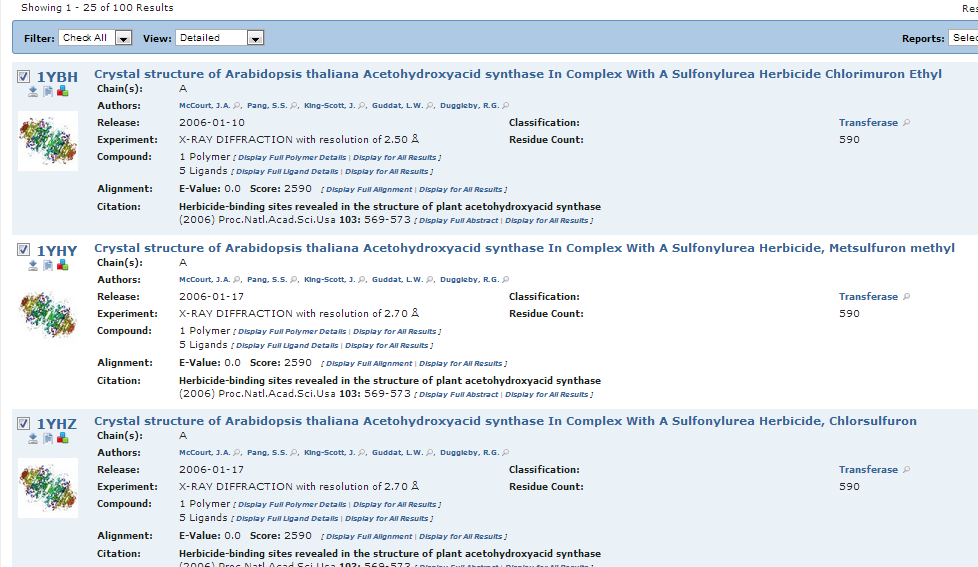This screenshot has width=978, height=567.
Task: Click magnifier next to Guddat, L.W. in 1YHY
Action: click(430, 280)
